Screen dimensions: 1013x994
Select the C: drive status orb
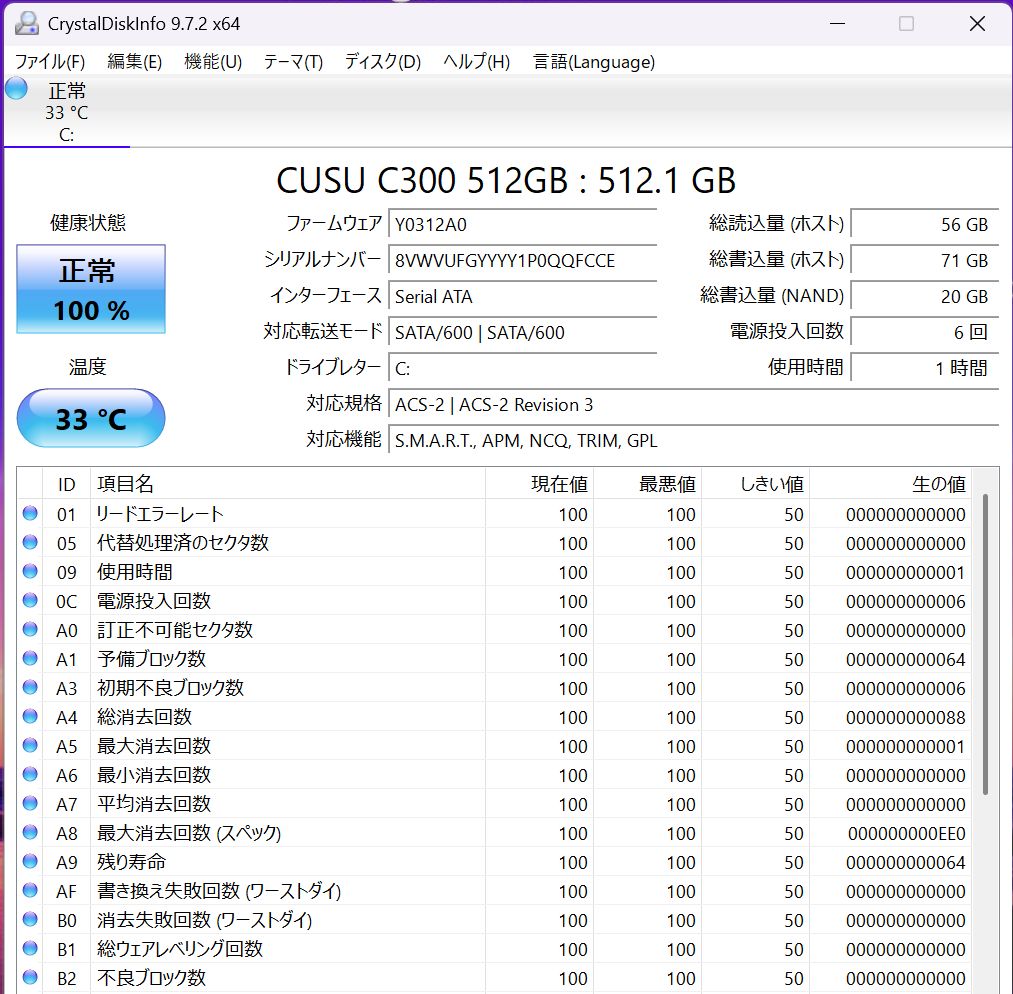click(x=16, y=88)
